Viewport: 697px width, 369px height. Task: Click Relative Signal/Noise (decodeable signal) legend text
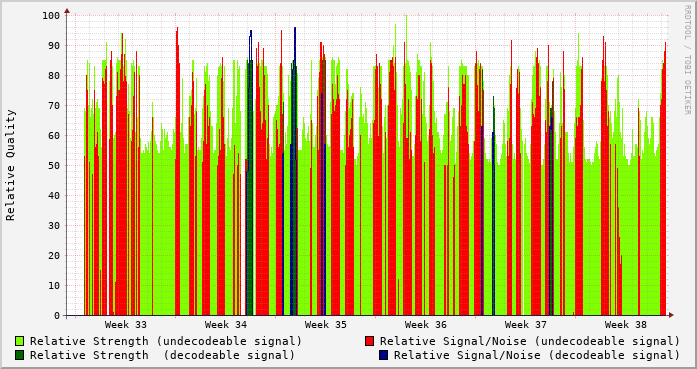pos(537,355)
